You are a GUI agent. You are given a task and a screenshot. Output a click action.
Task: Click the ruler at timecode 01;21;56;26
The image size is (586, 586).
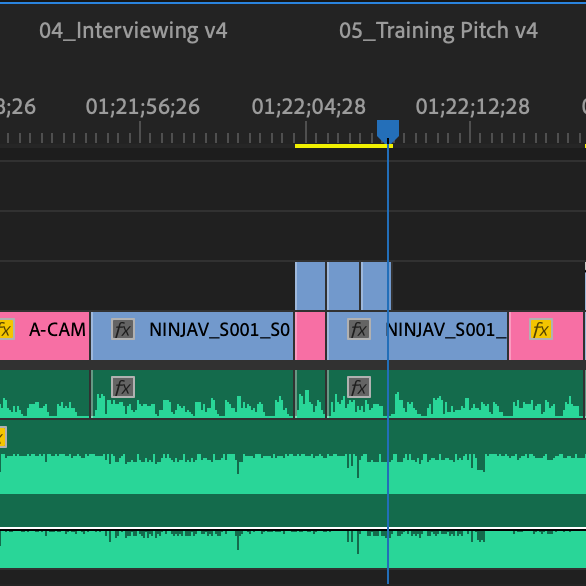143,107
